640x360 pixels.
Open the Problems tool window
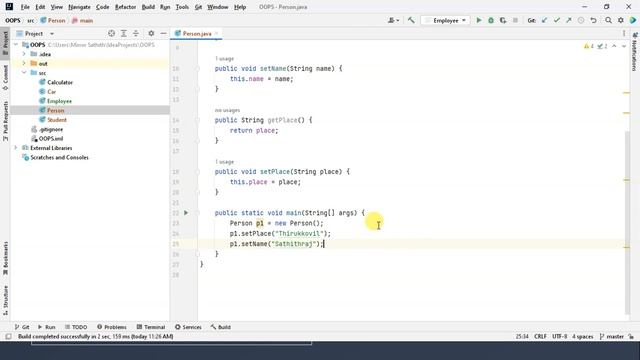111,327
